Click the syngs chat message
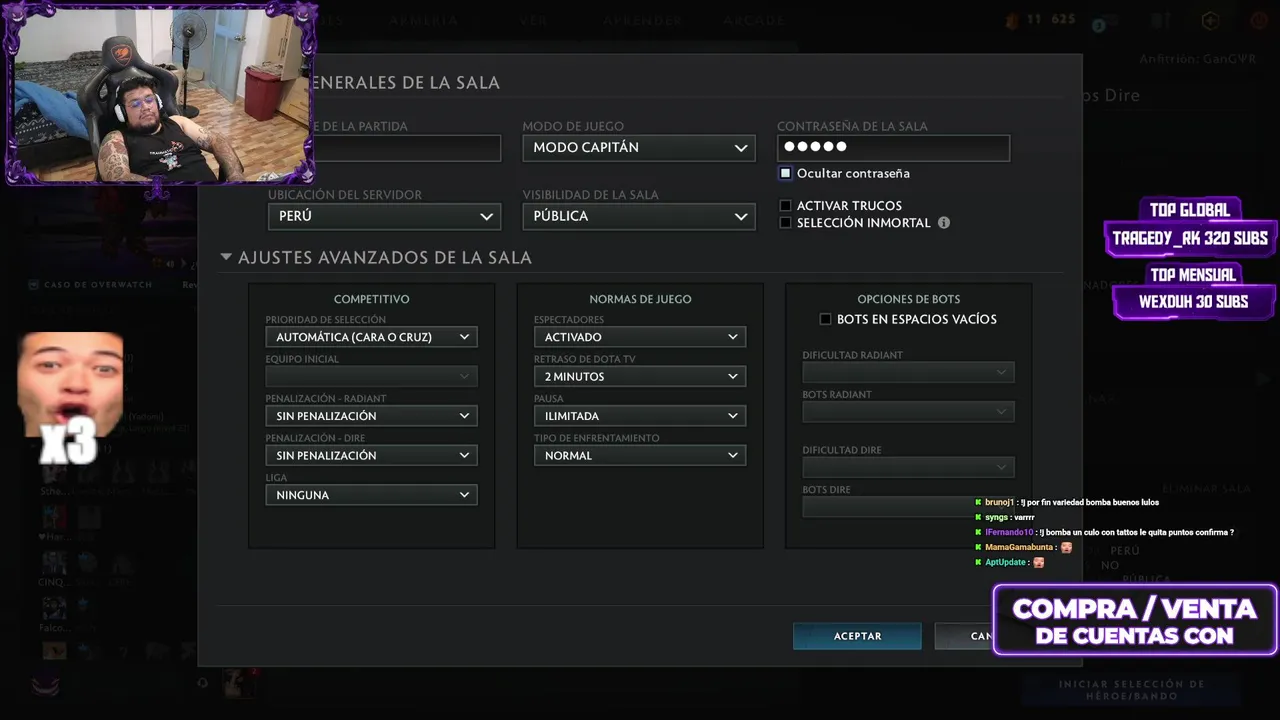This screenshot has width=1280, height=720. pos(1004,517)
